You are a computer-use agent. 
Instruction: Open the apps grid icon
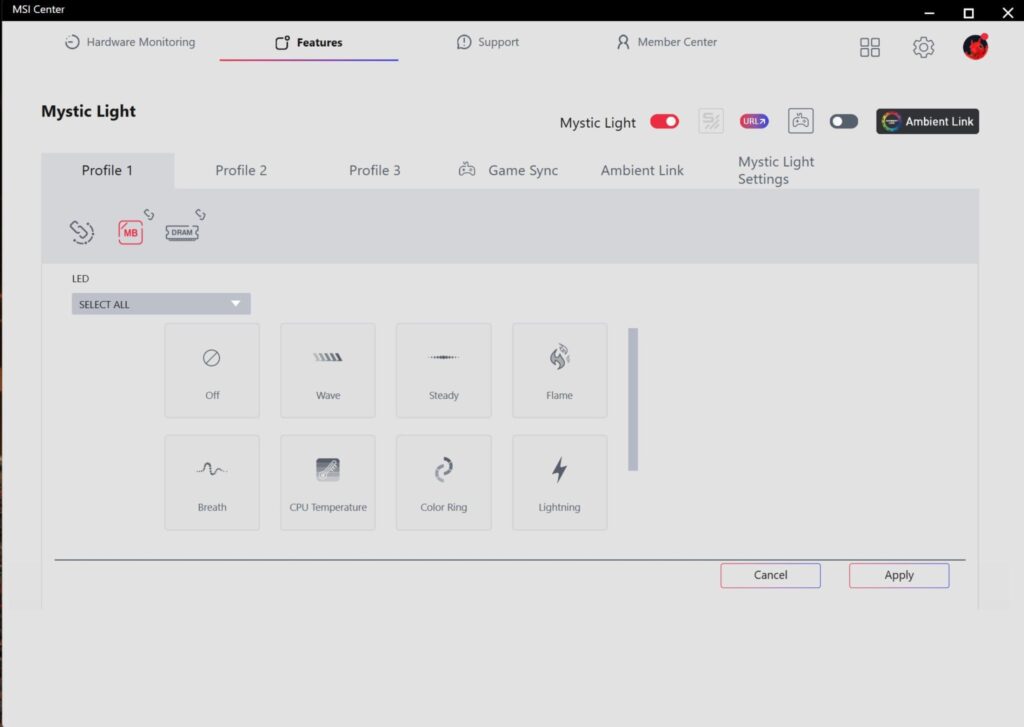coord(870,47)
